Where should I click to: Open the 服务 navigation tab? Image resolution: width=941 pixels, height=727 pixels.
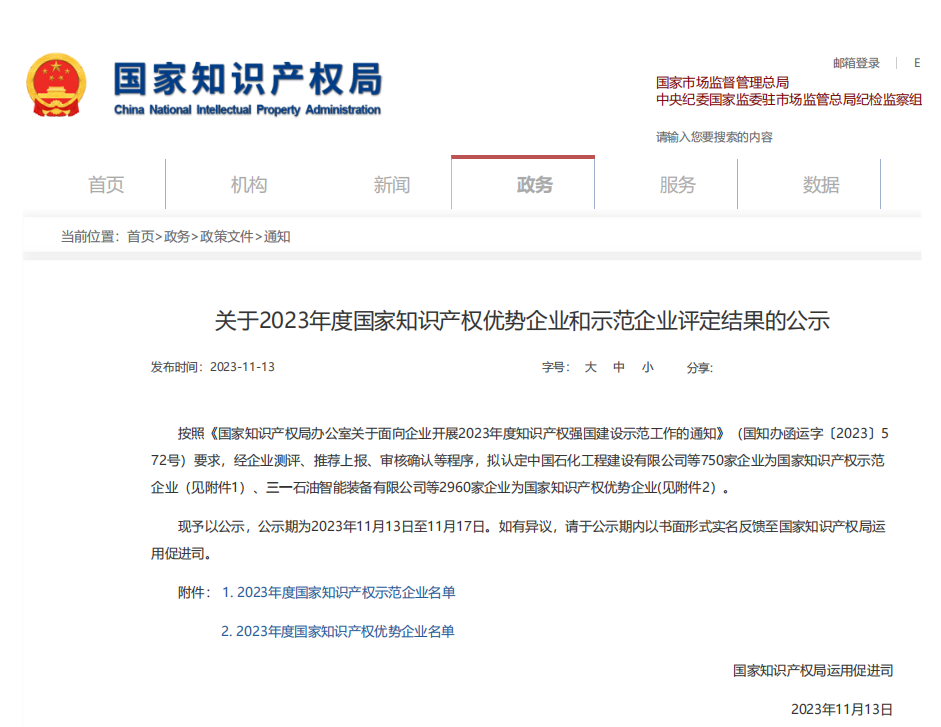coord(678,184)
